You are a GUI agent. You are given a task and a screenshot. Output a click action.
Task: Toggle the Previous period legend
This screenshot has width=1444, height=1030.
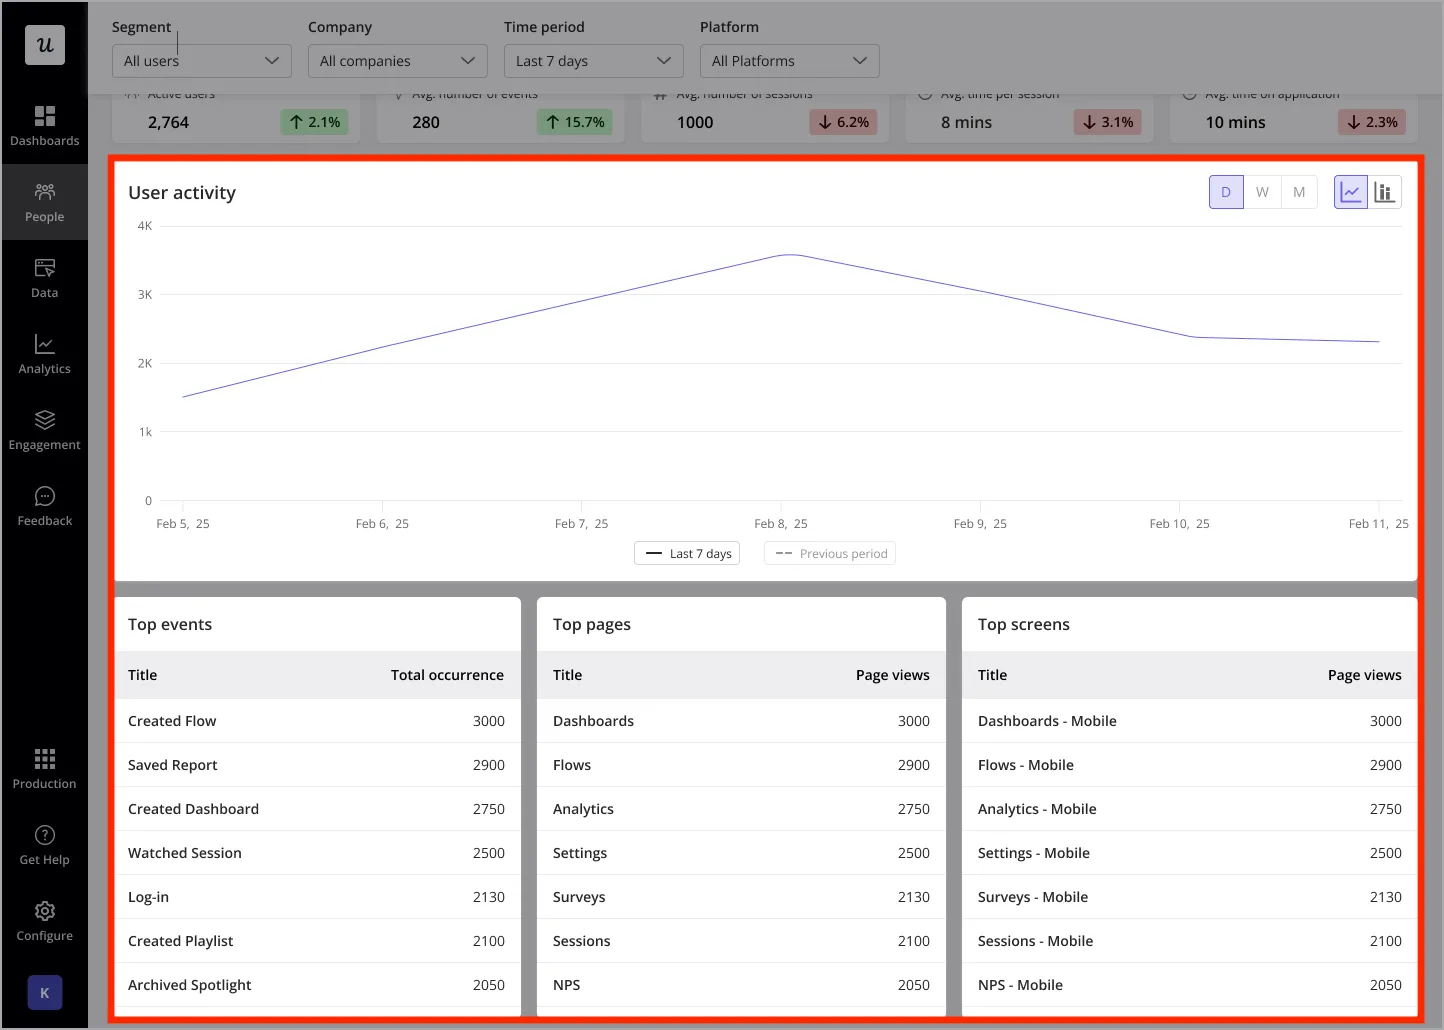(x=830, y=553)
